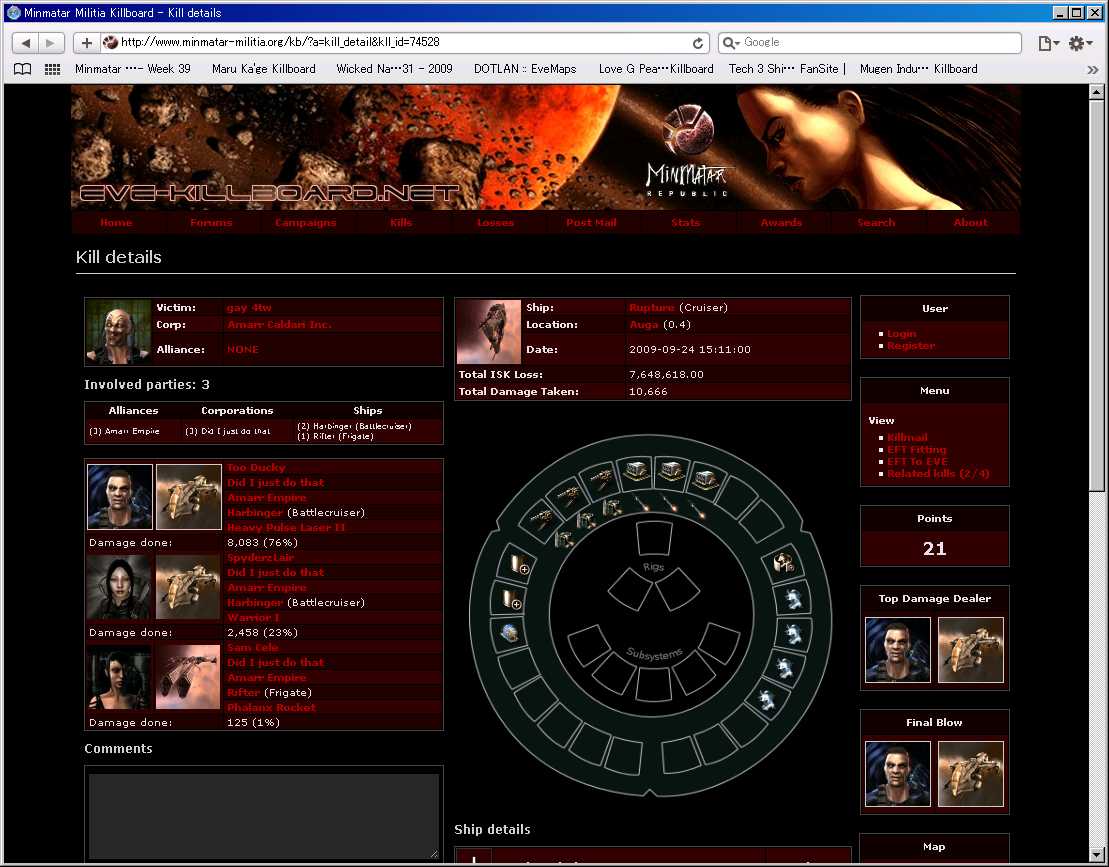The height and width of the screenshot is (867, 1109).
Task: Click the Top Damage Dealer pilot portrait
Action: [898, 650]
